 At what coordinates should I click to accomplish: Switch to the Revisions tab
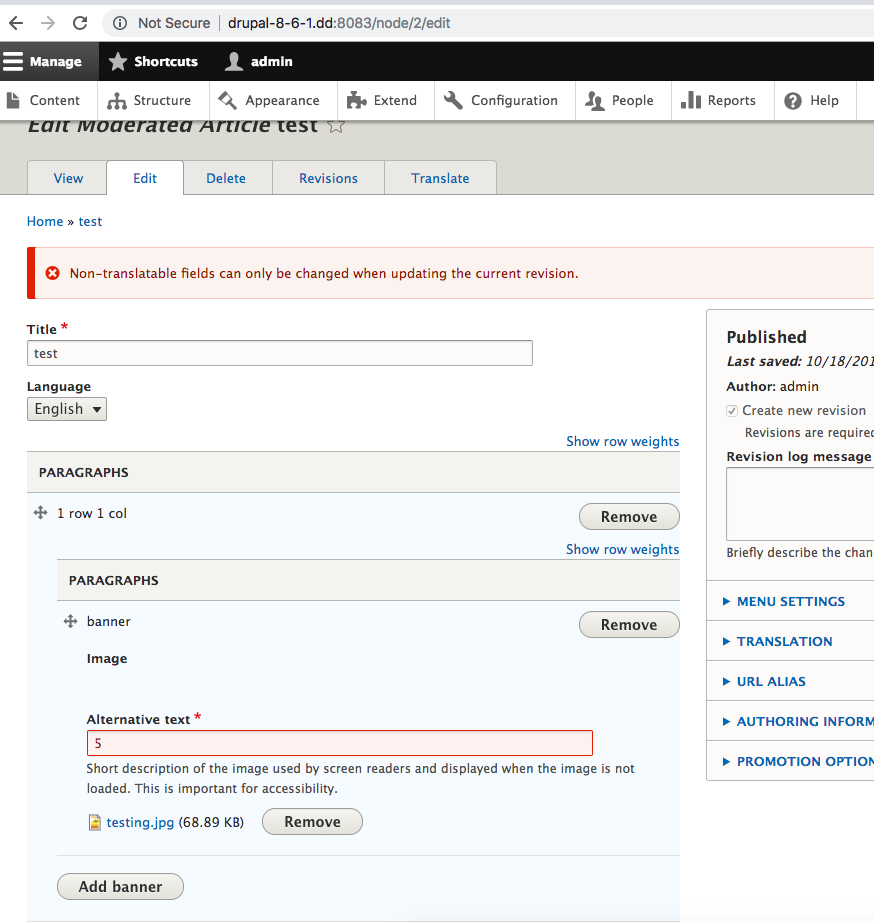click(328, 177)
